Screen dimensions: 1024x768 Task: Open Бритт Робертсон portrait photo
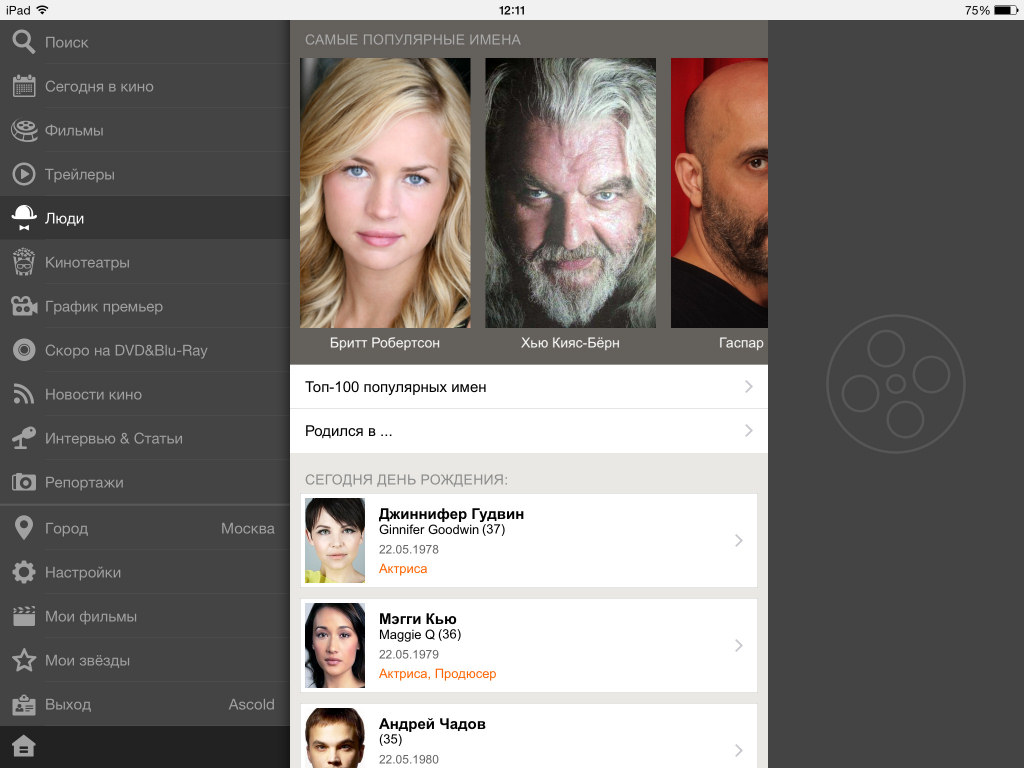385,193
